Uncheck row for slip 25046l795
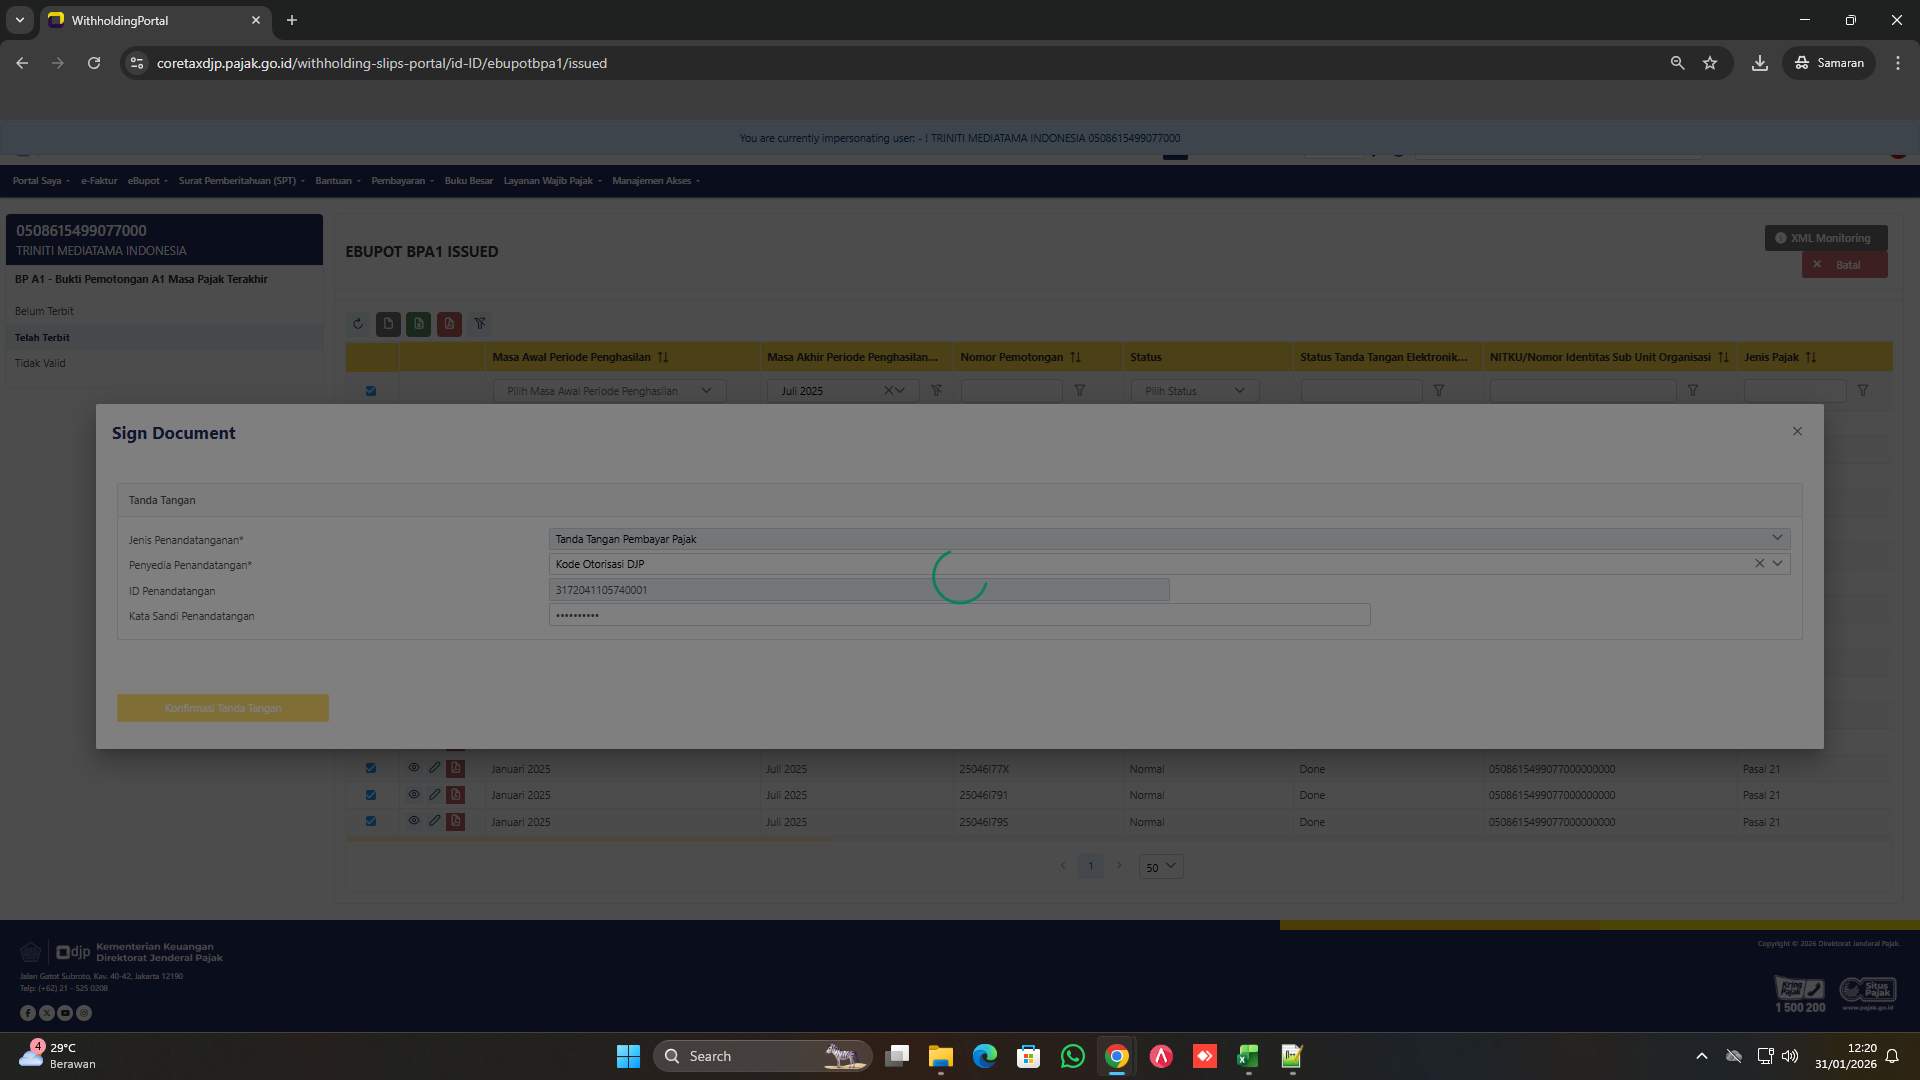Screen dimensions: 1920x1080 [371, 821]
